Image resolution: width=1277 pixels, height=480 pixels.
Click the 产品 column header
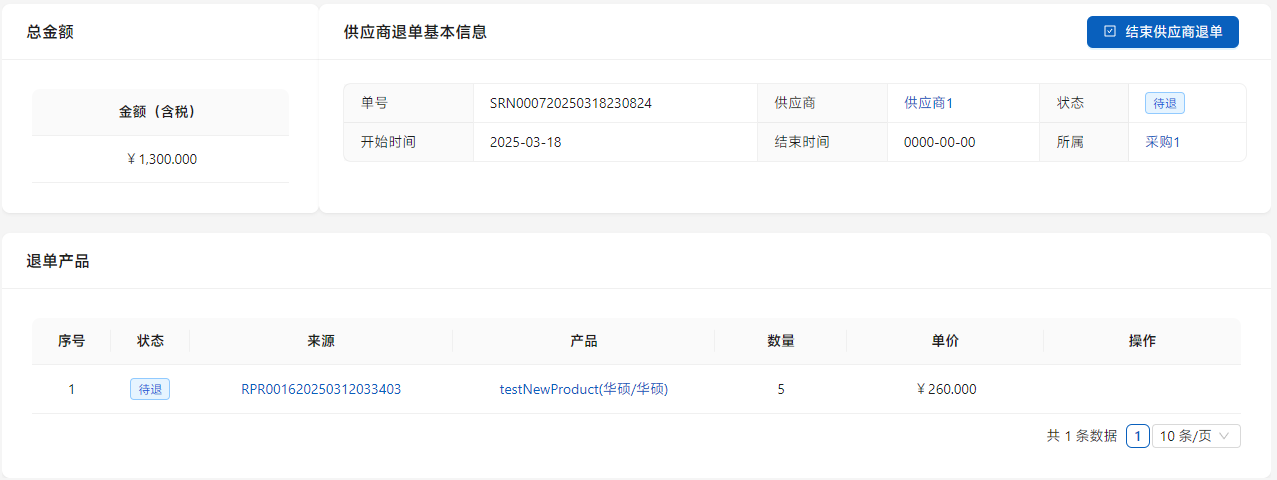583,341
